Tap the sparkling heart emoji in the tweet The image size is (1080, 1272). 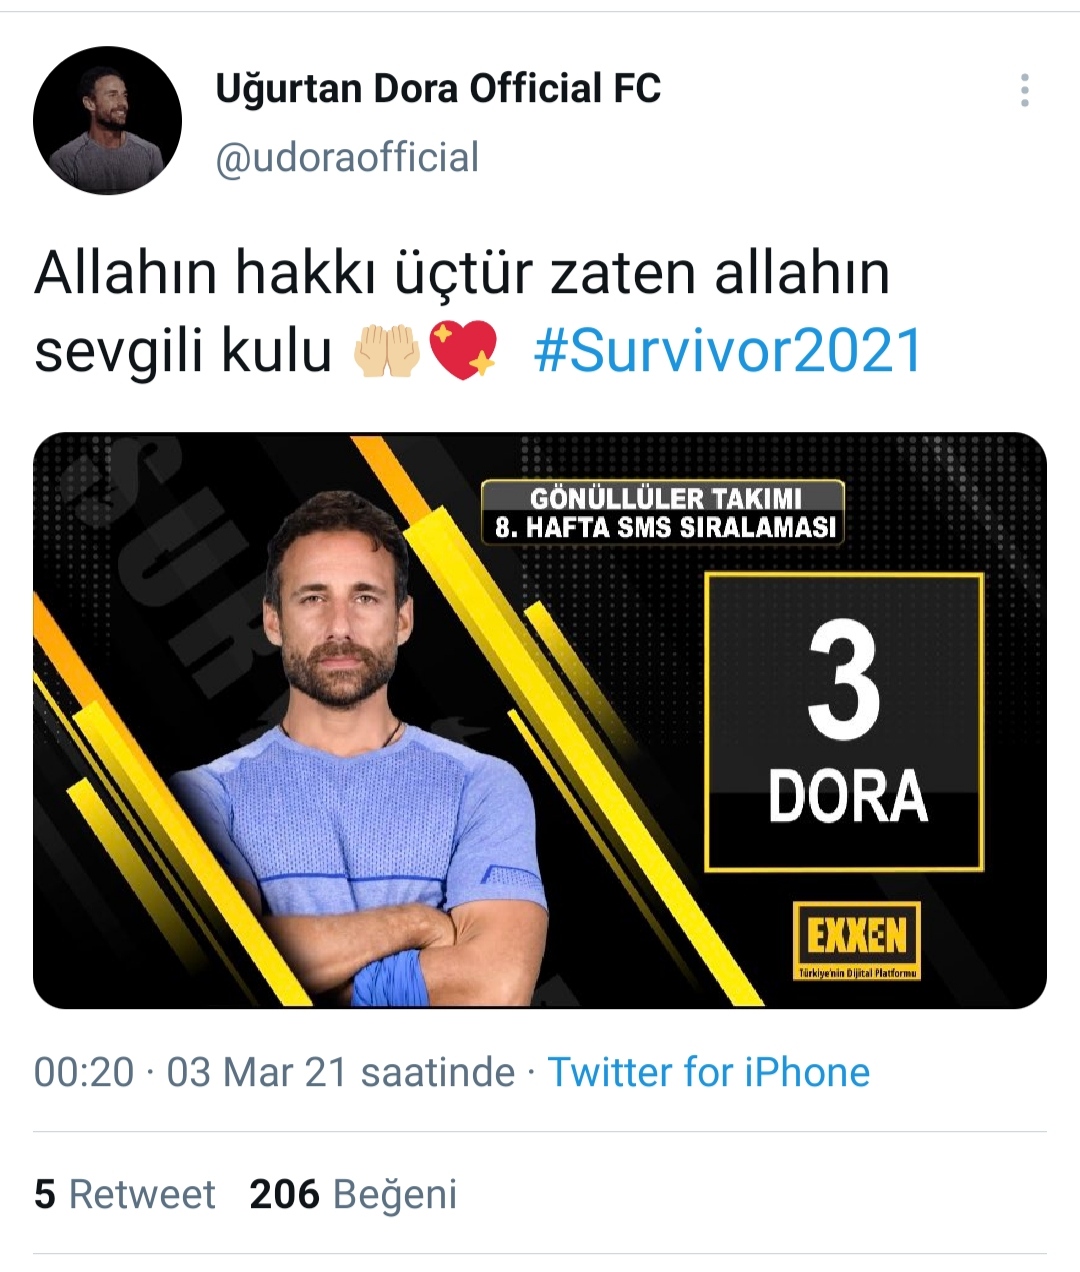[462, 352]
